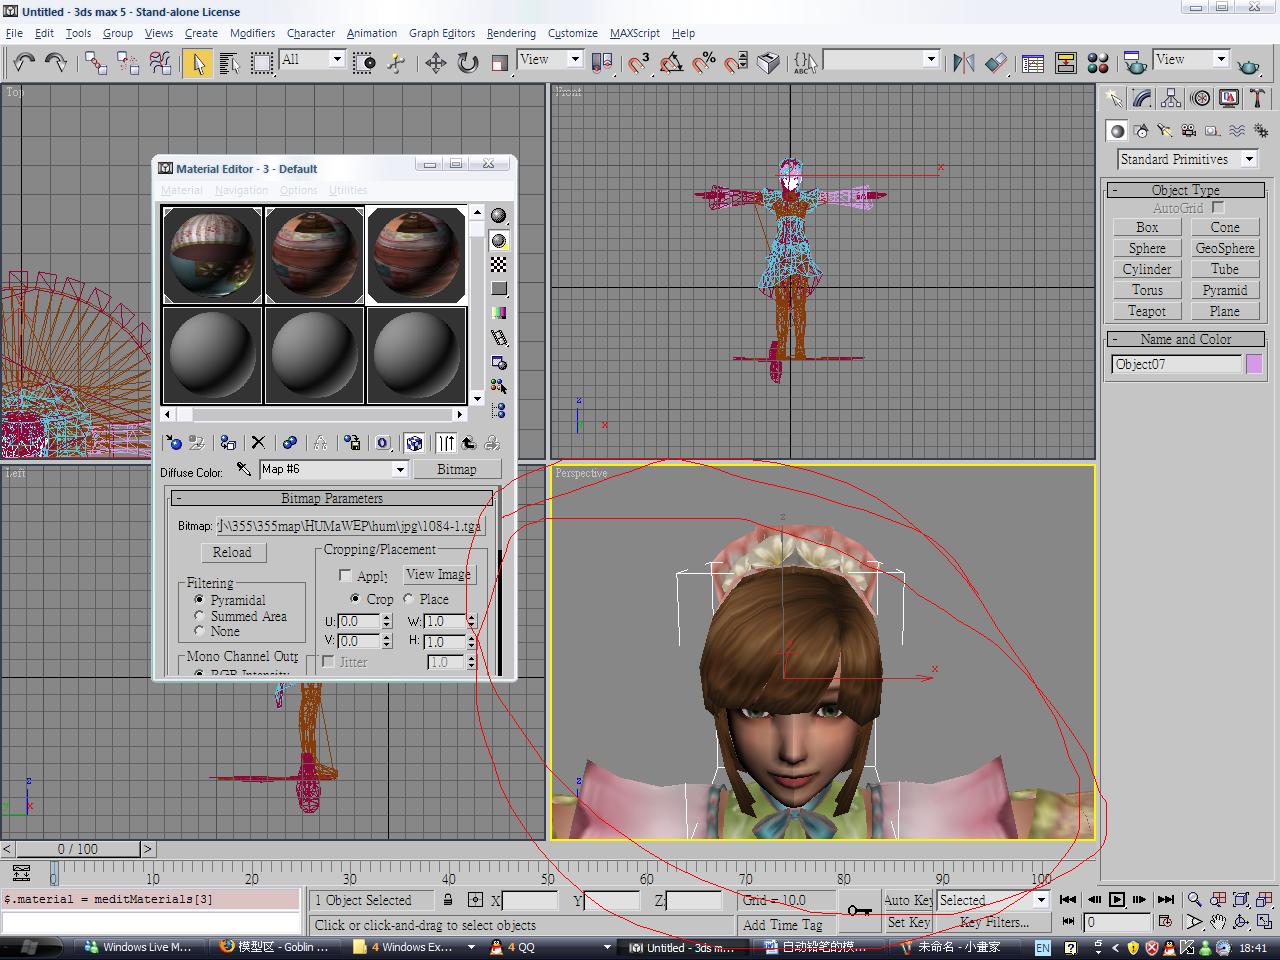
Task: Click the Teapot primitive button
Action: pos(1147,311)
